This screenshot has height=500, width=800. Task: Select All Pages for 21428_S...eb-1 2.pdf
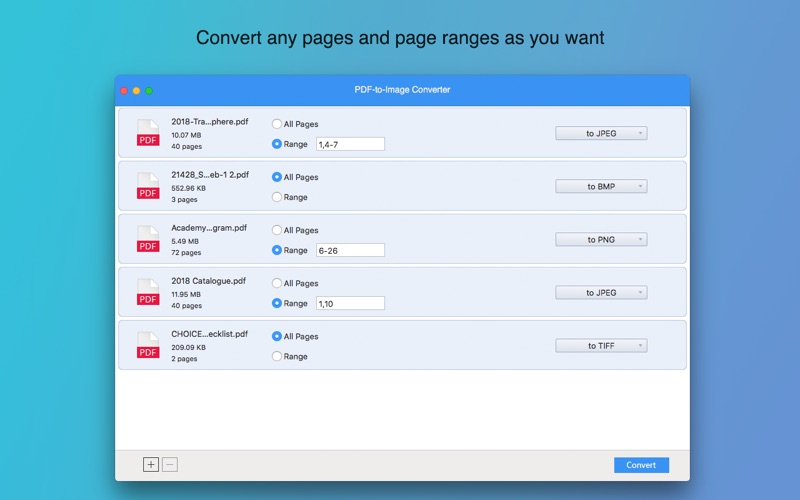tap(277, 177)
